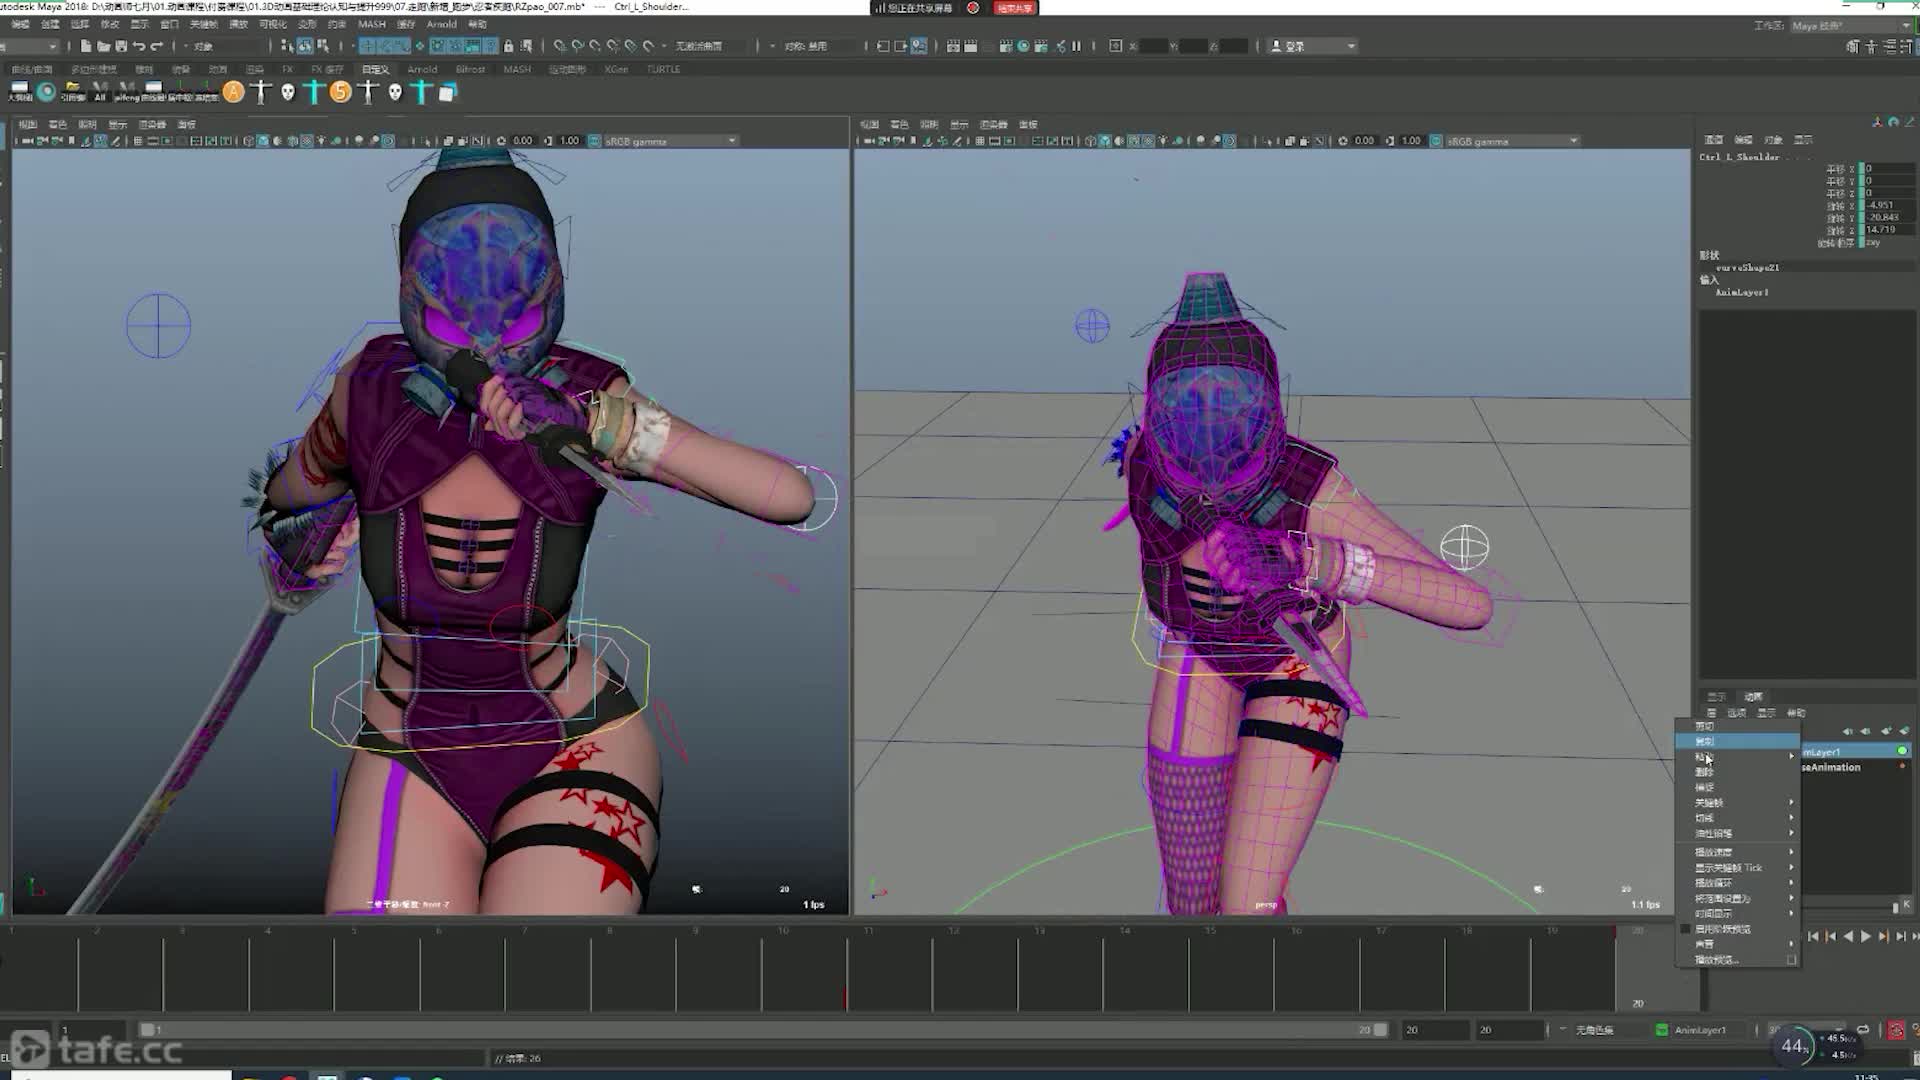The height and width of the screenshot is (1080, 1920).
Task: Click the cyan figure icon beside the cube
Action: coord(421,92)
